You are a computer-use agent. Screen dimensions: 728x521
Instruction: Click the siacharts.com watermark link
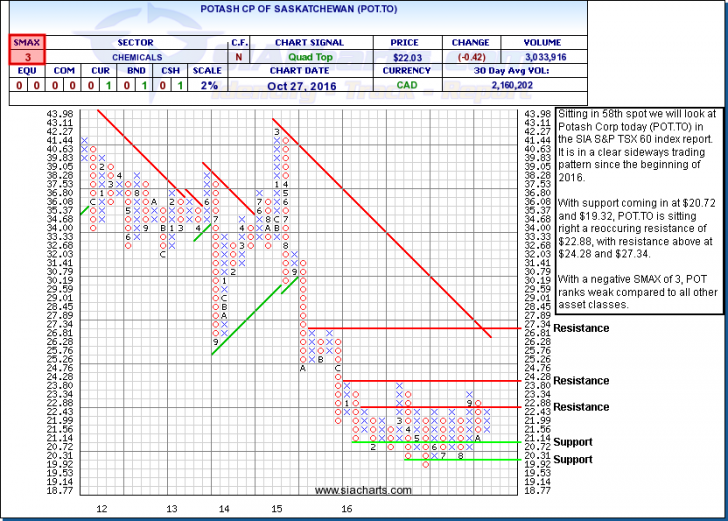[x=362, y=490]
